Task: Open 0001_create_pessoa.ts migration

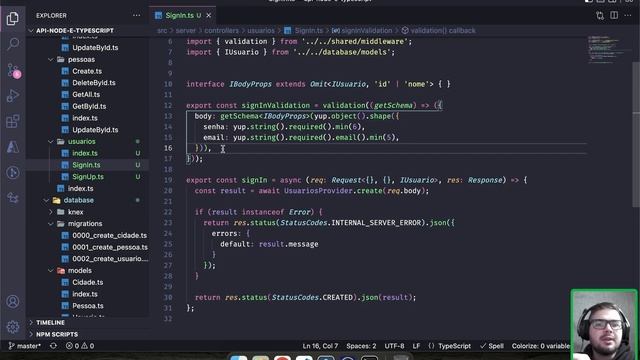Action: [x=109, y=247]
